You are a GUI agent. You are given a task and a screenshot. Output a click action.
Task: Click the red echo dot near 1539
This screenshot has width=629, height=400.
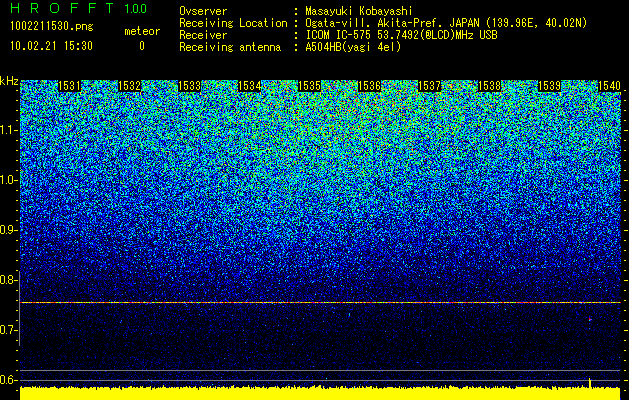tap(590, 319)
